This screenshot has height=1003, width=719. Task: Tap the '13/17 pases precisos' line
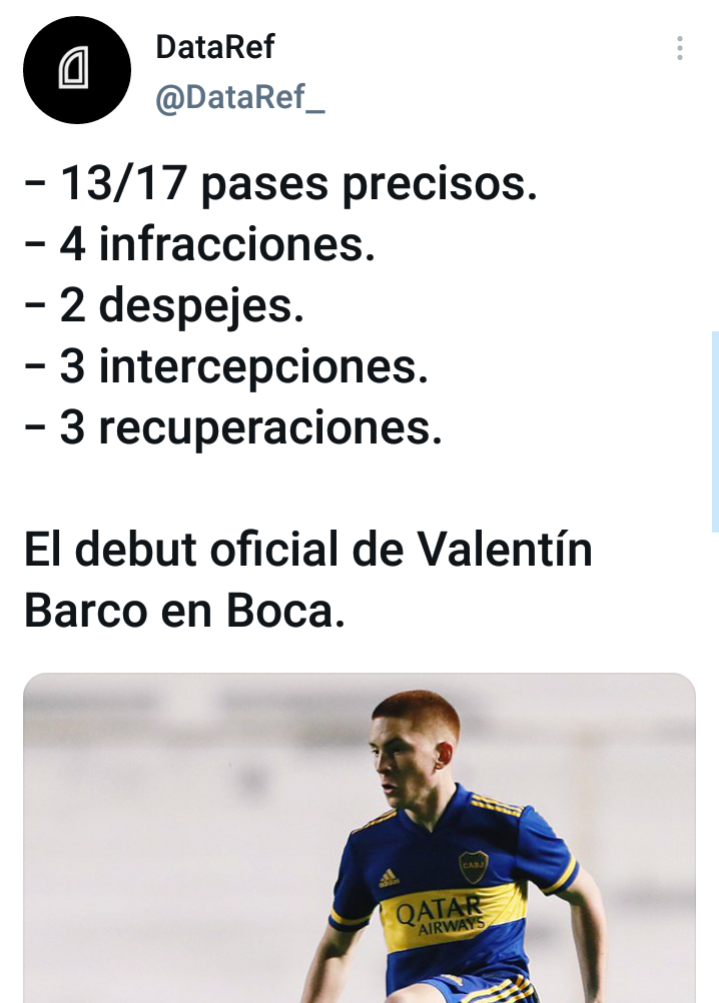pos(281,184)
